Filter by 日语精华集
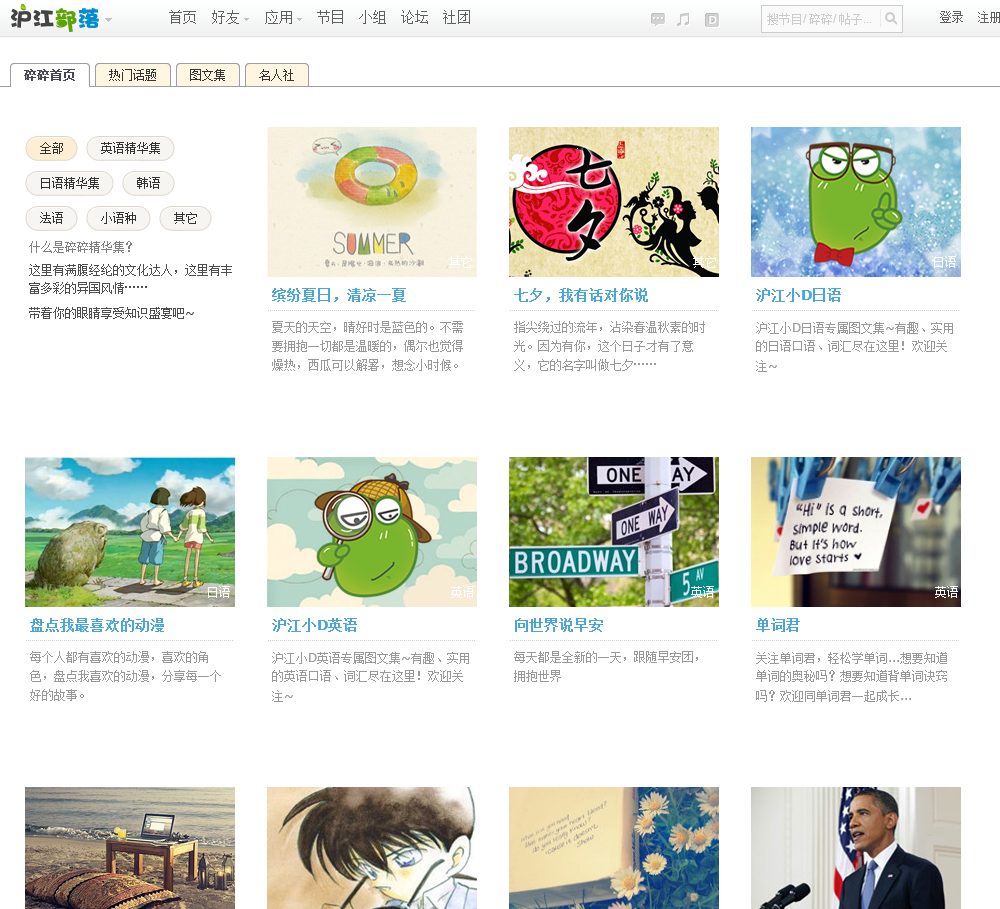The width and height of the screenshot is (1000, 909). (x=70, y=184)
